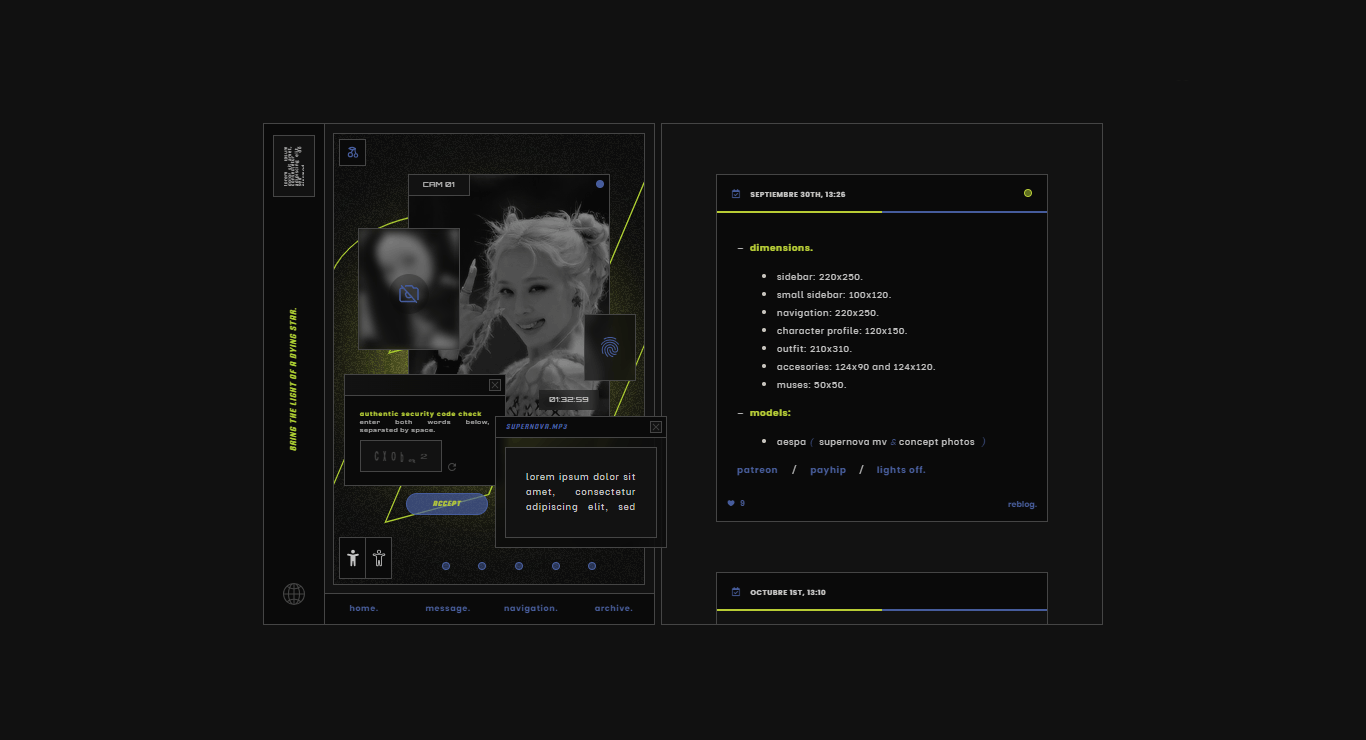Go to the home. navigation link

pyautogui.click(x=364, y=608)
